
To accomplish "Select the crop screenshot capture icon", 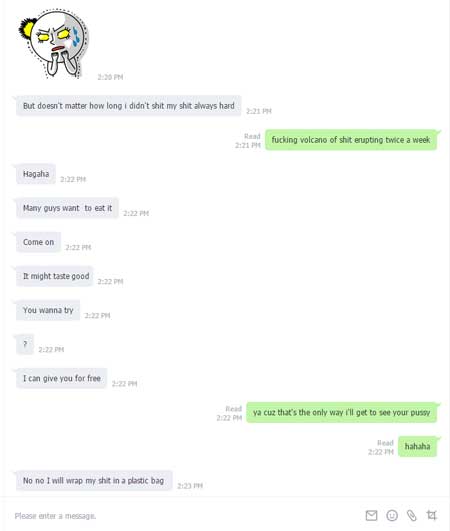I will (432, 515).
